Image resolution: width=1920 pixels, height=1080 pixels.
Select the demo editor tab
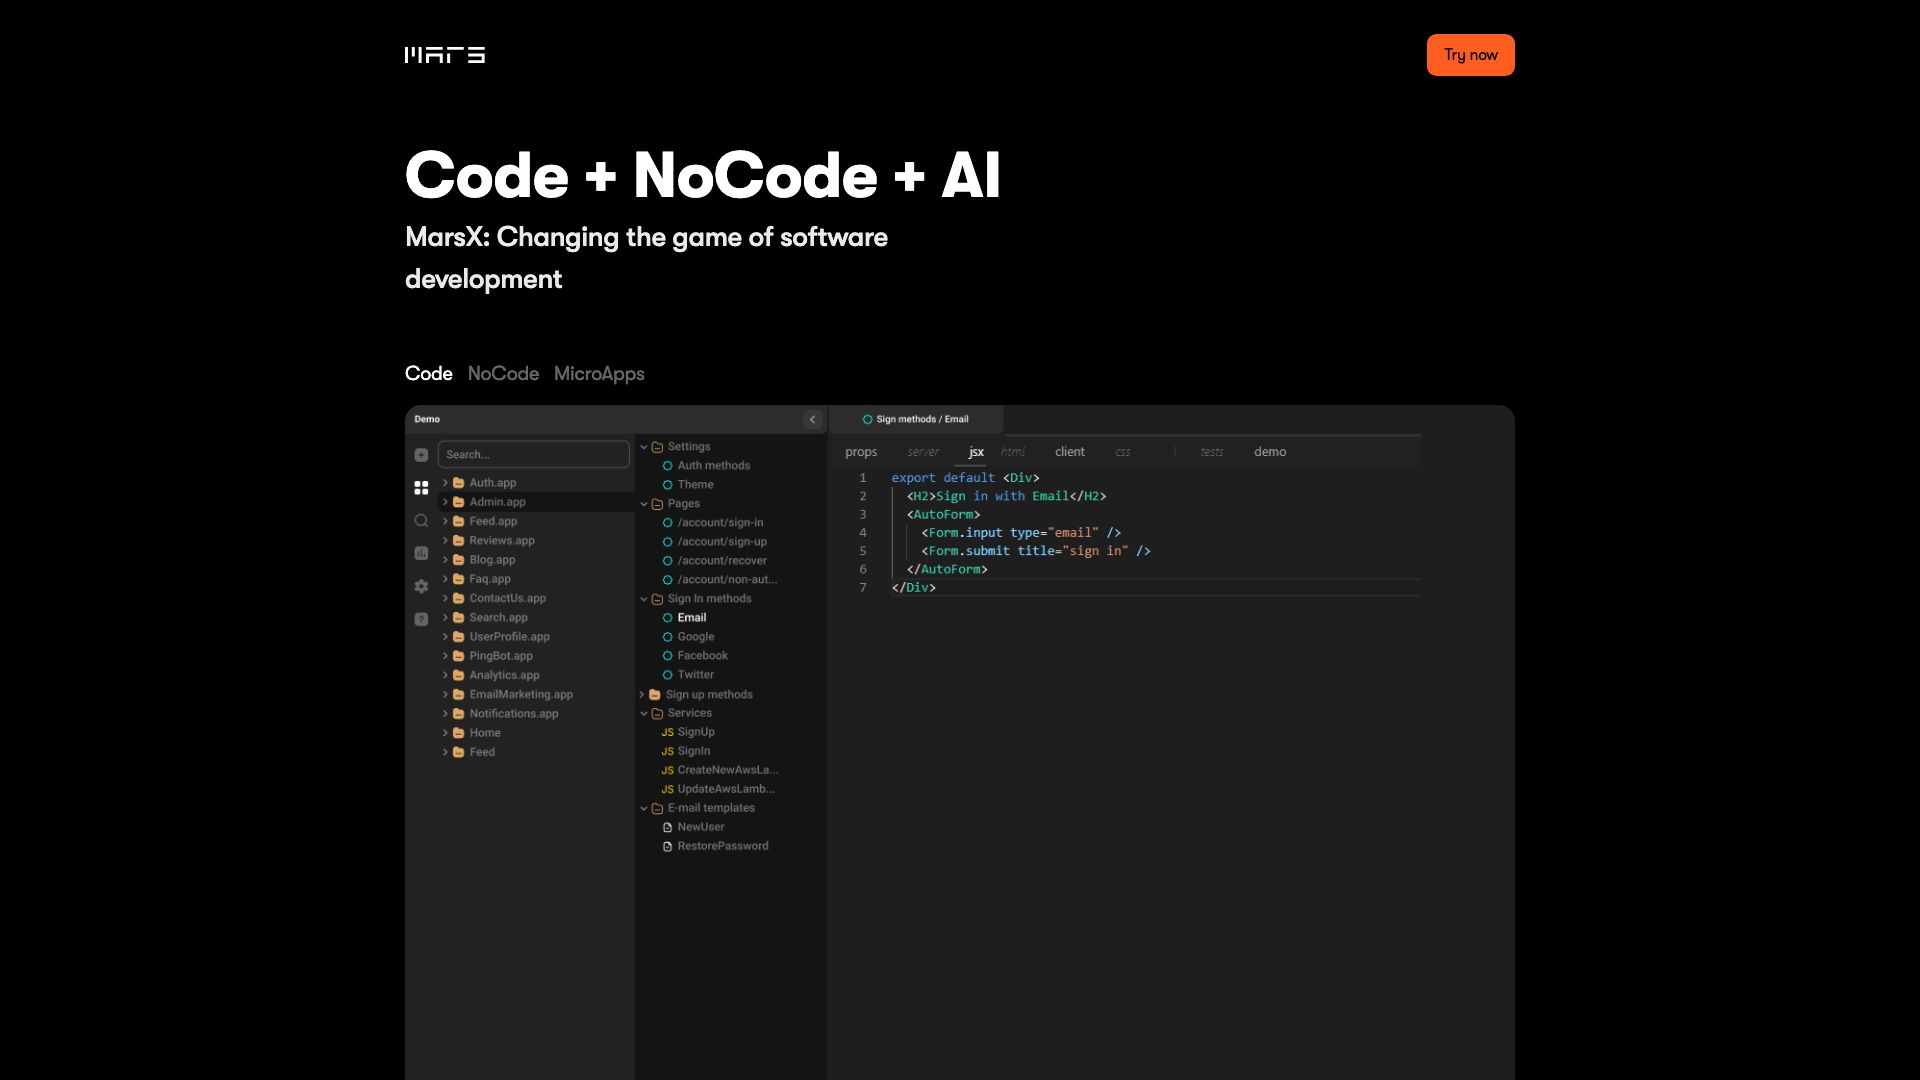pyautogui.click(x=1270, y=452)
